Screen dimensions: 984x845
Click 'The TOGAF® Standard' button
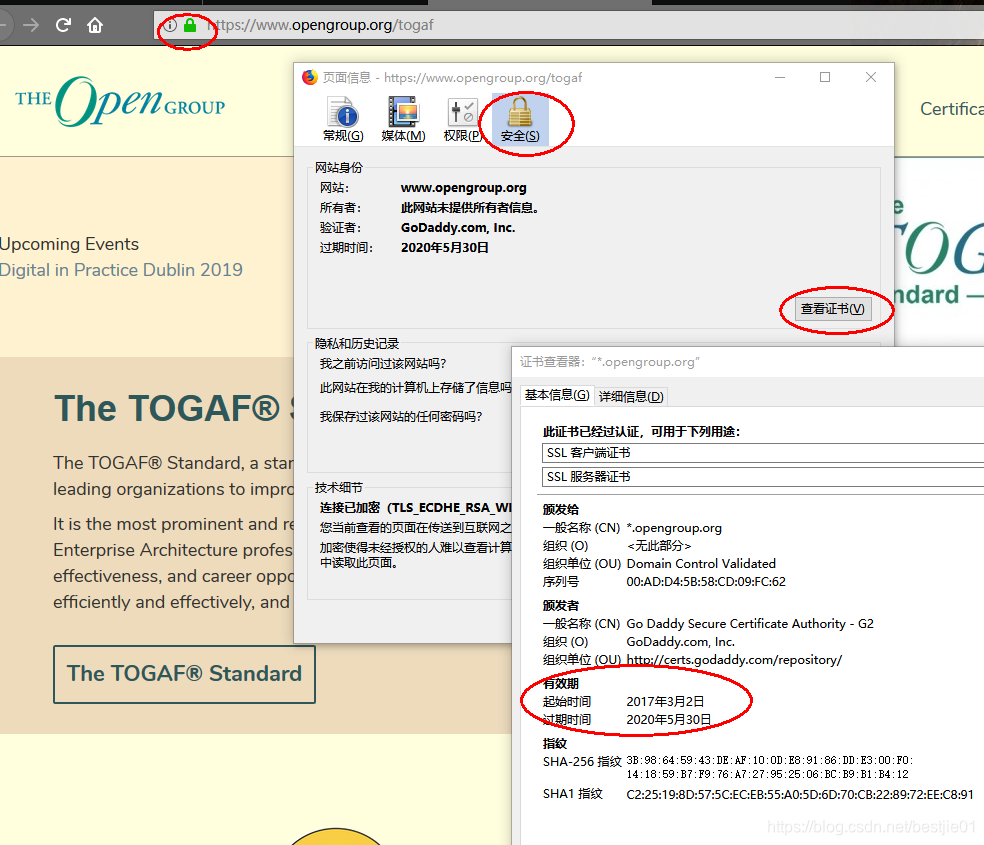tap(184, 674)
